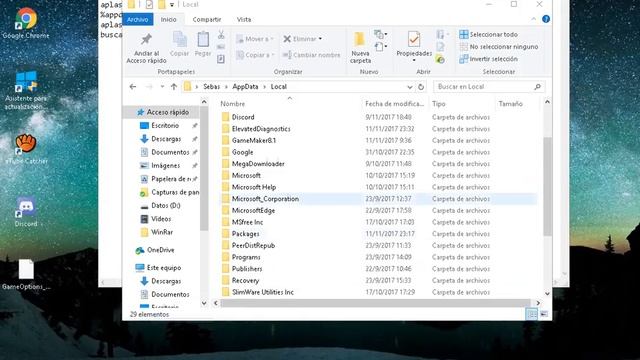
Task: Switch to large icons view in status bar
Action: pos(544,314)
